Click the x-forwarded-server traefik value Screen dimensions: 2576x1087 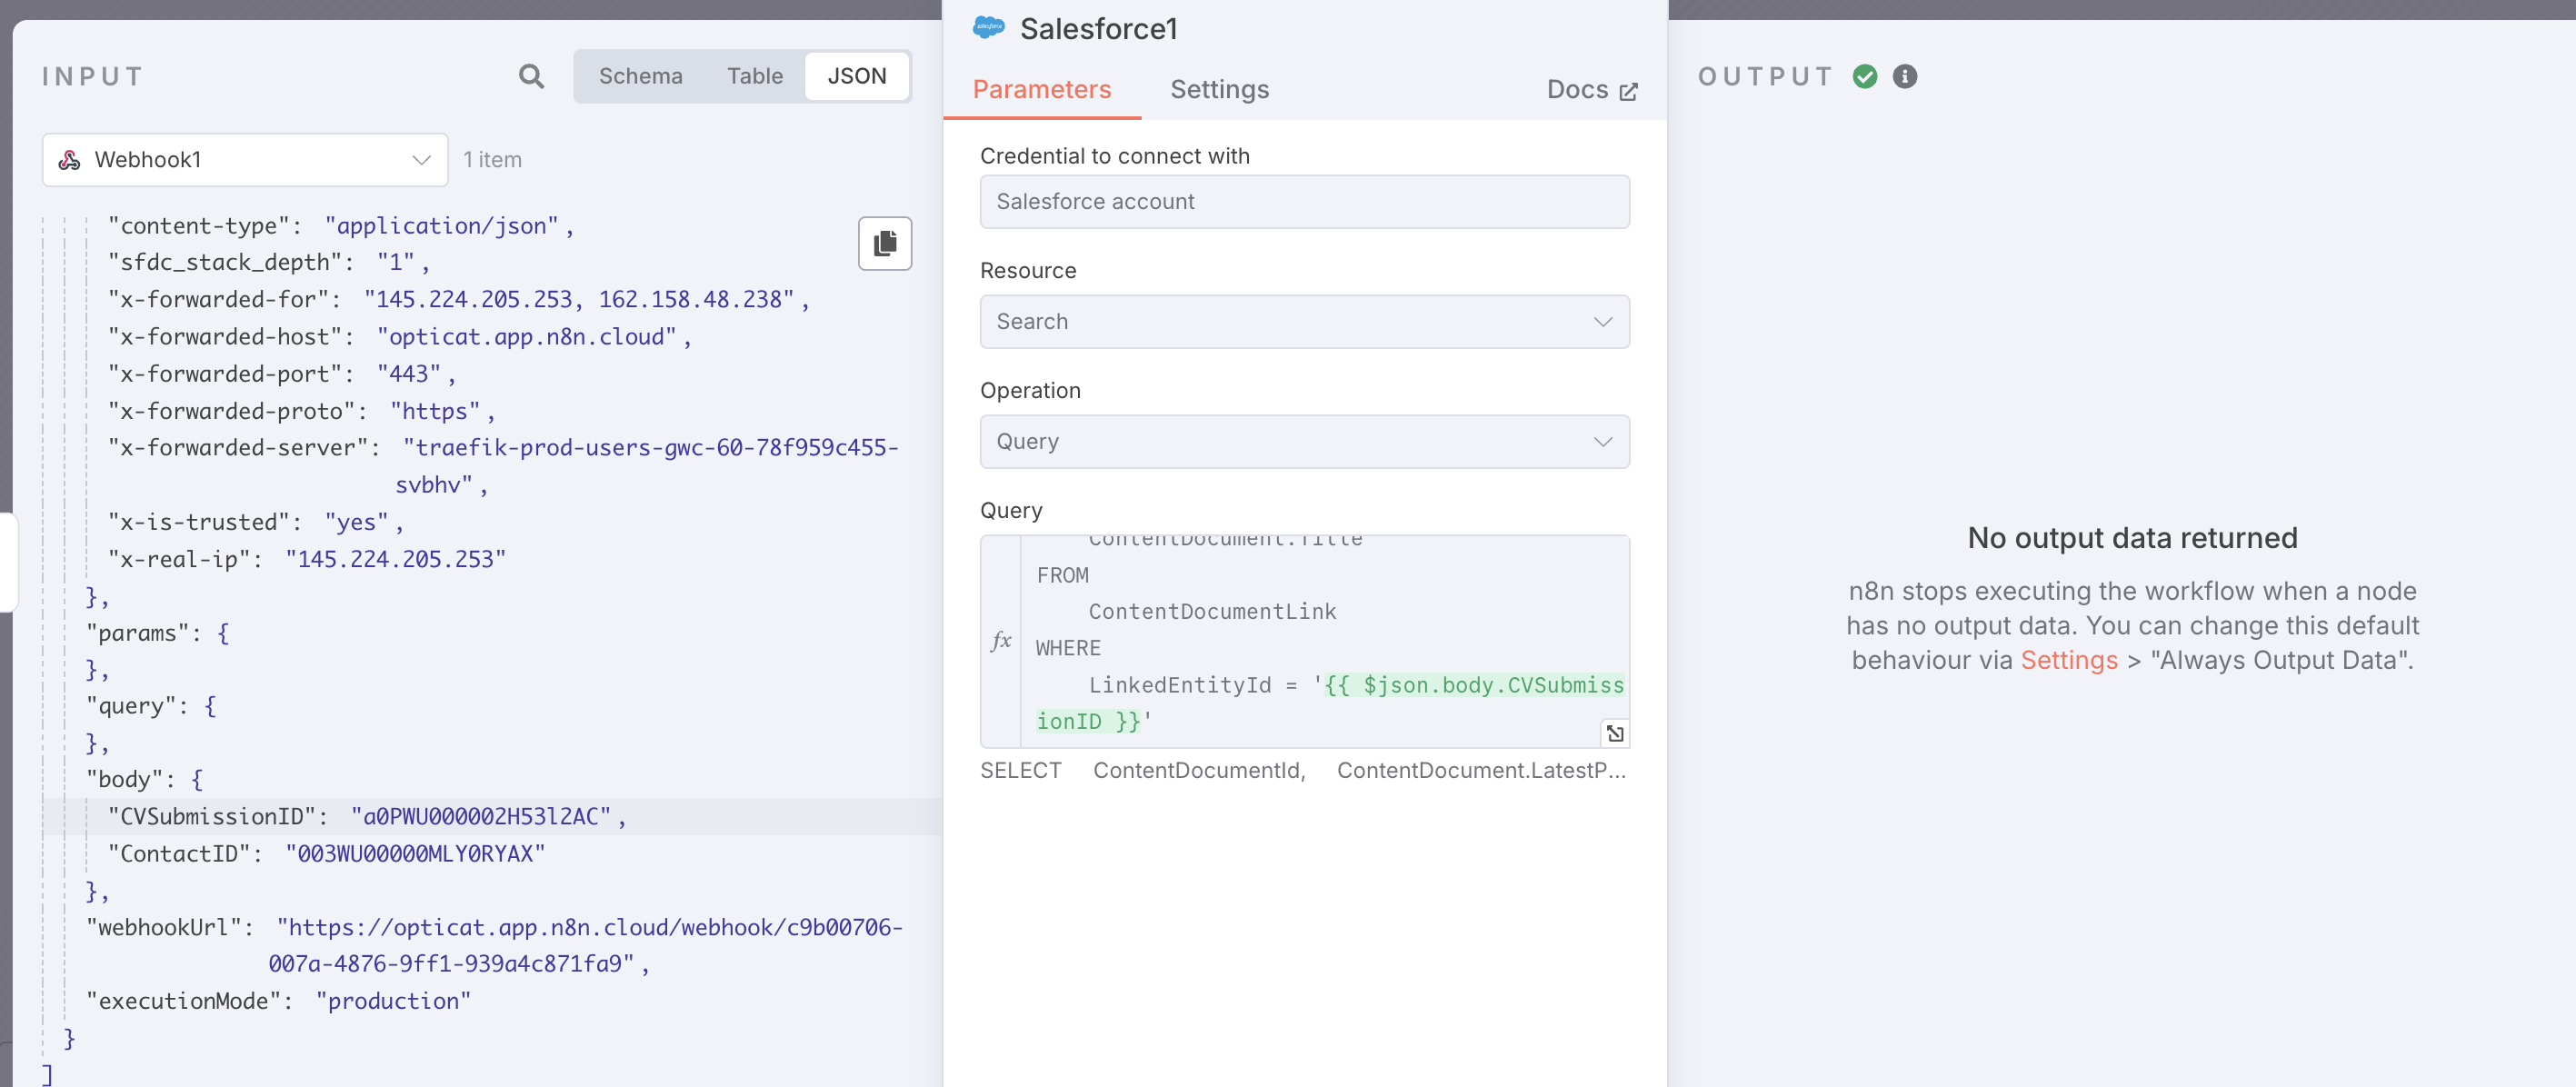coord(650,466)
